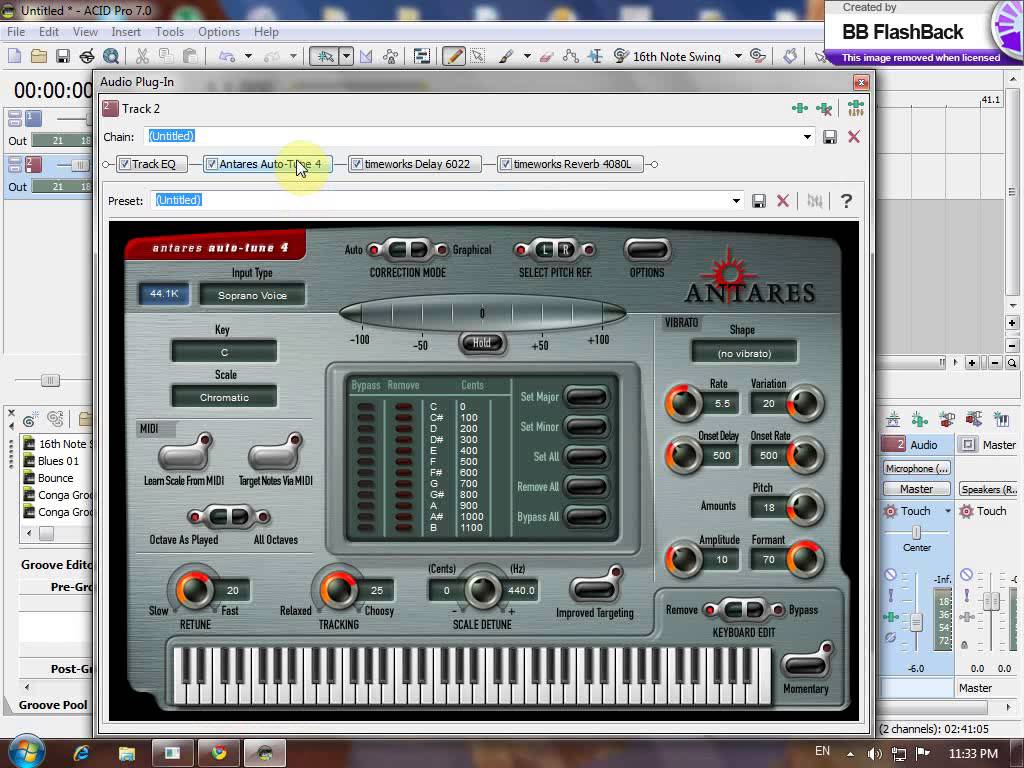Add a plug-in to the Track 2 chain

(x=799, y=108)
